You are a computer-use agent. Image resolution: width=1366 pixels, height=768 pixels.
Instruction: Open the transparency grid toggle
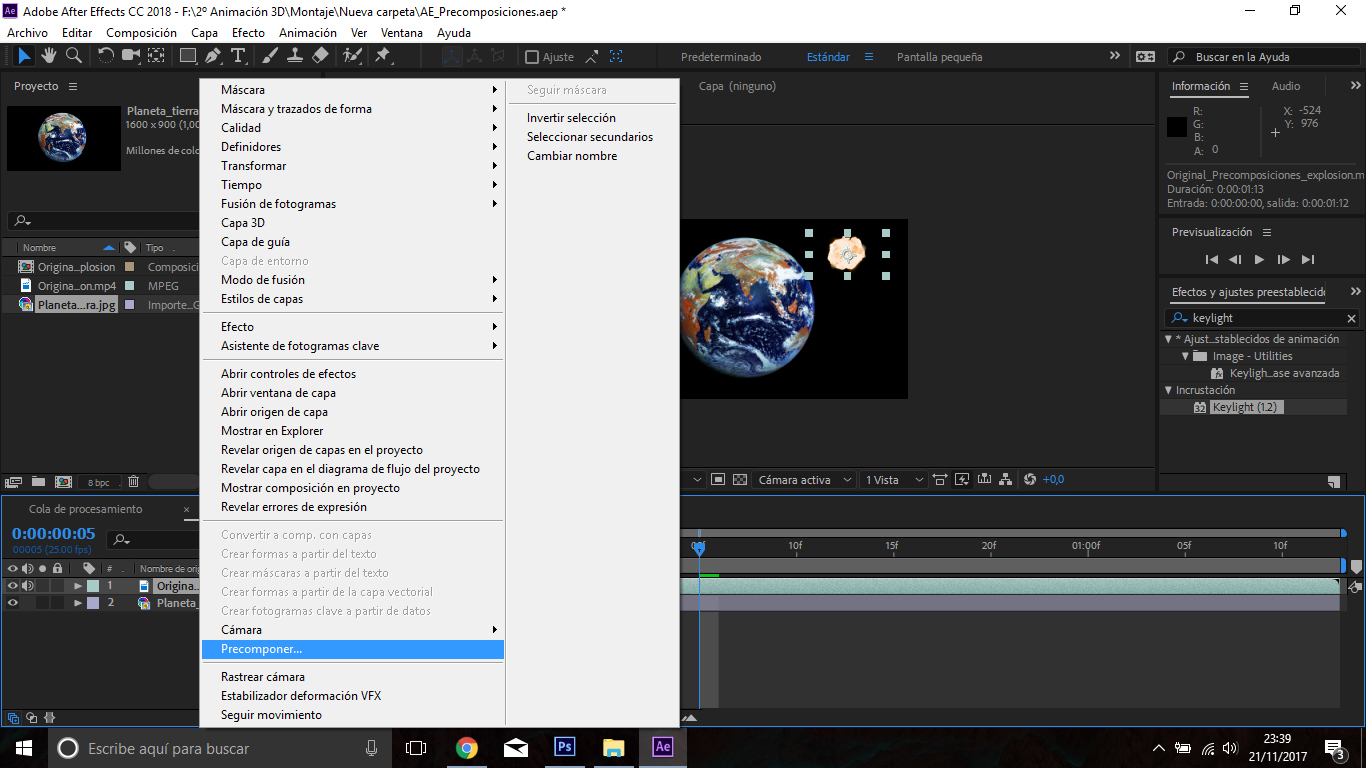[x=740, y=480]
